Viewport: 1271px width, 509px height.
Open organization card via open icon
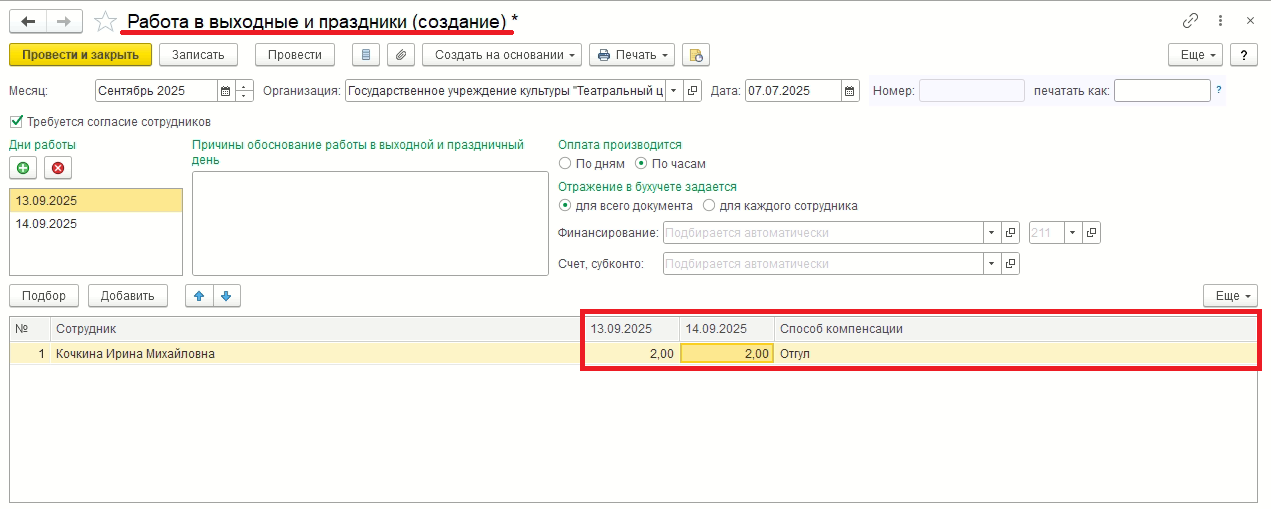point(694,91)
